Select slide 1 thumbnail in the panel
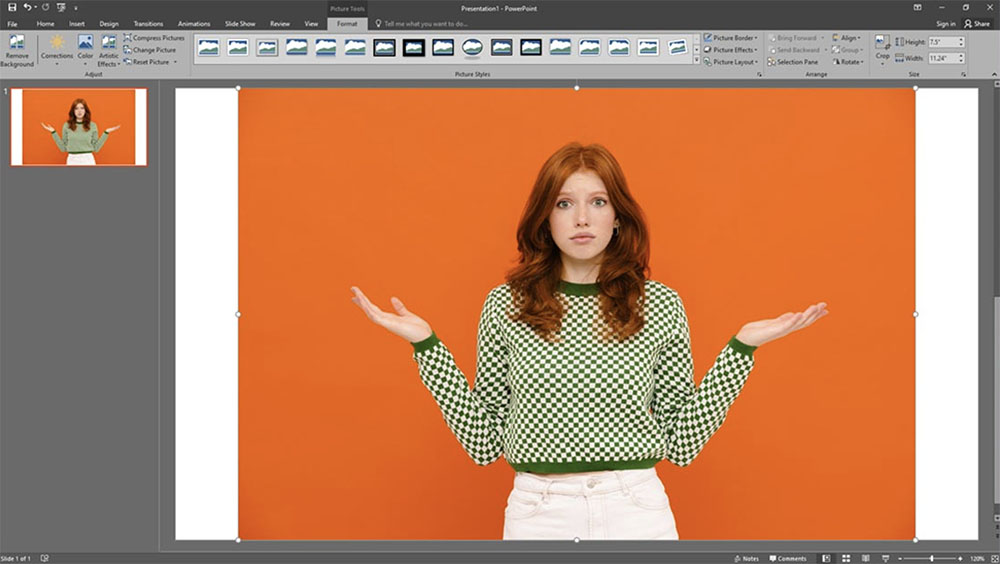 79,127
